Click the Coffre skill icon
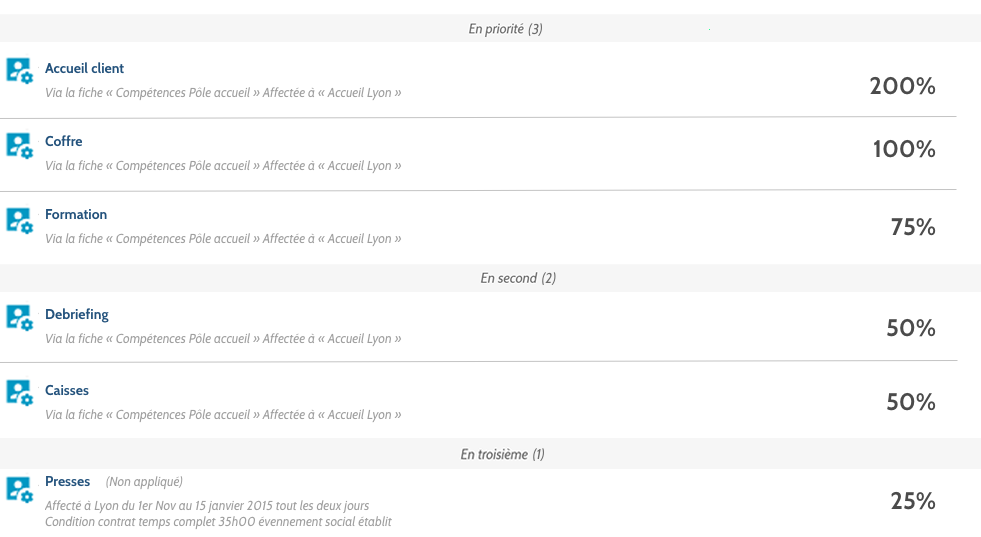Screen dimensions: 981x537 tap(19, 145)
